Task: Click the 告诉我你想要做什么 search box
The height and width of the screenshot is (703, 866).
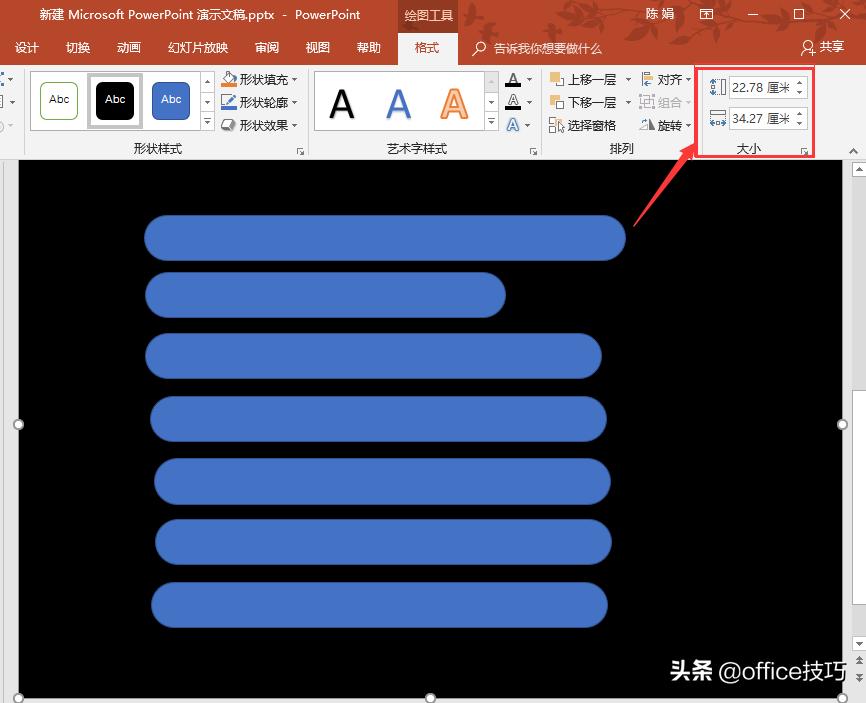Action: click(x=547, y=48)
